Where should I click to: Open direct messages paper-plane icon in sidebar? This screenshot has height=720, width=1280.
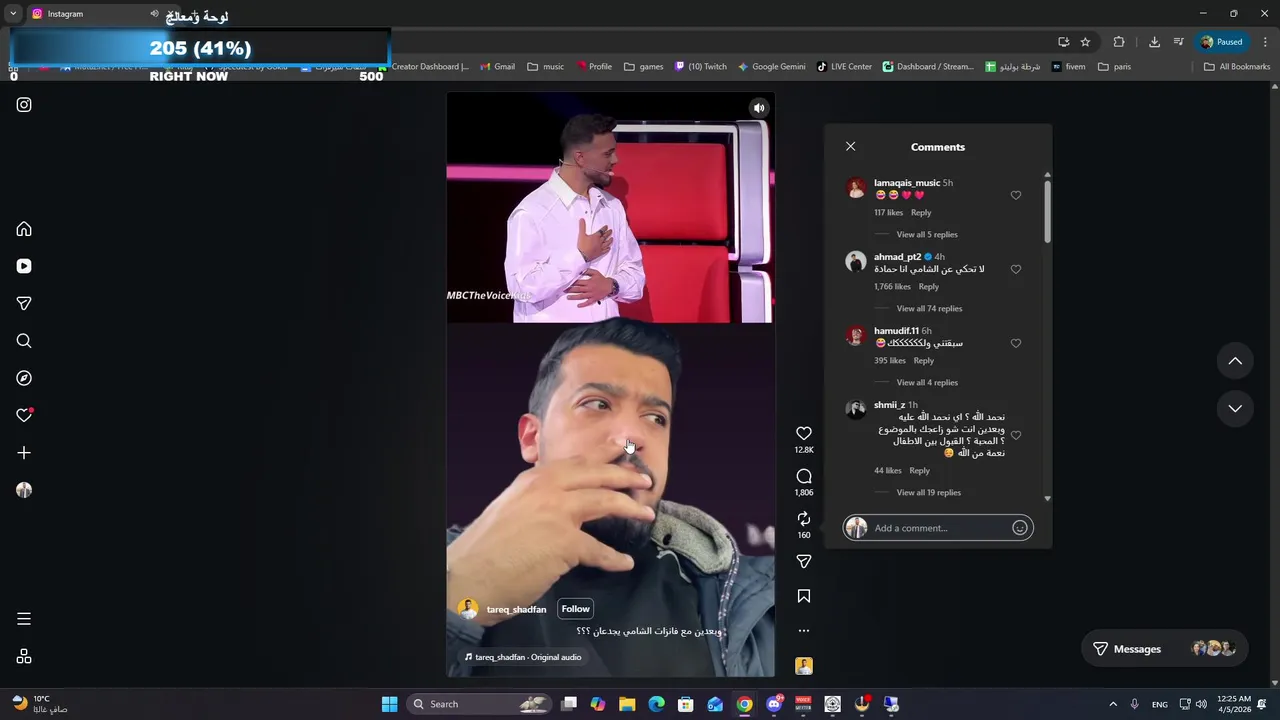(x=24, y=303)
